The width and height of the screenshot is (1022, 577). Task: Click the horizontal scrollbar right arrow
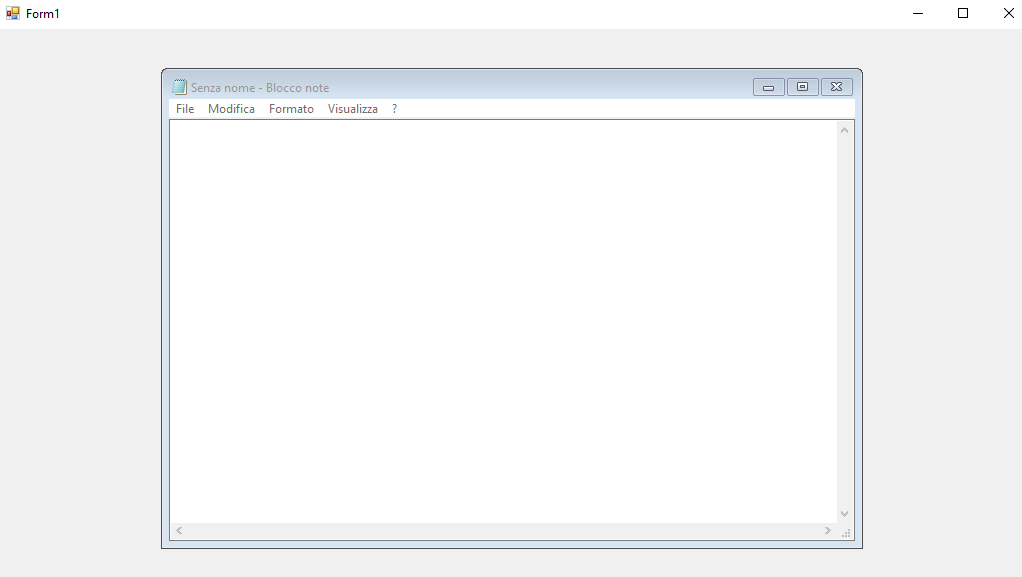tap(828, 531)
